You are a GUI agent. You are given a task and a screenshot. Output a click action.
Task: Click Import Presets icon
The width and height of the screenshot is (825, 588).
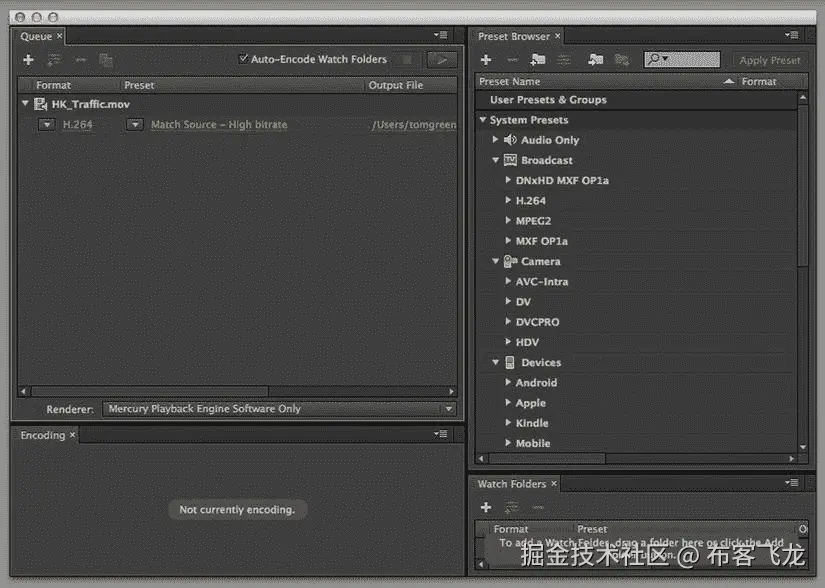[x=596, y=60]
